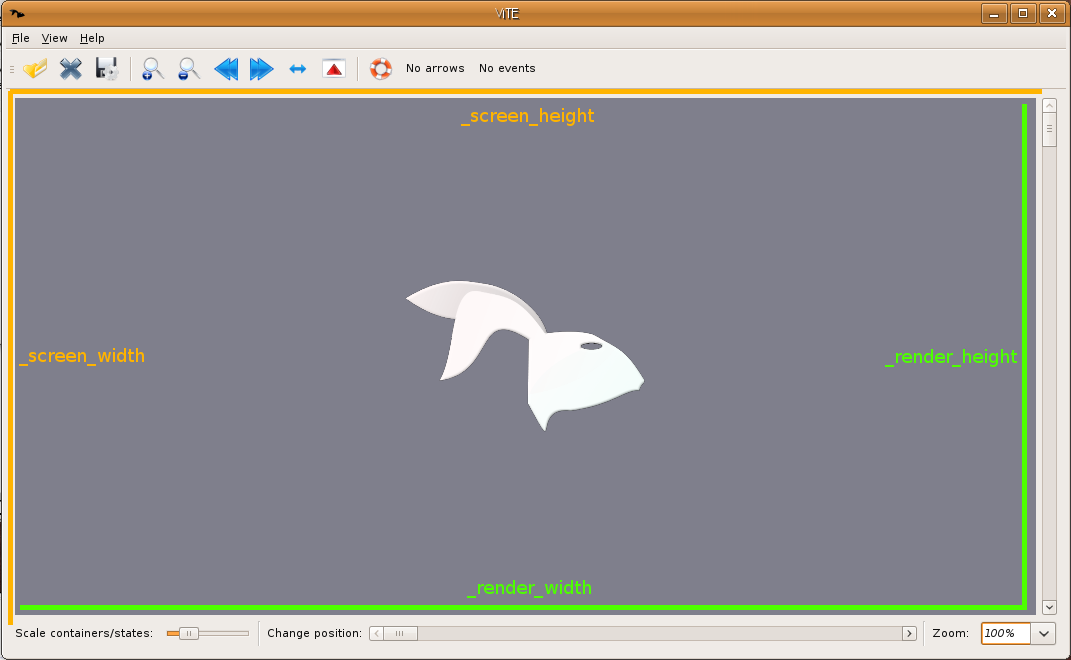This screenshot has height=660, width=1071.
Task: Click the blue double left arrow icon
Action: coord(226,69)
